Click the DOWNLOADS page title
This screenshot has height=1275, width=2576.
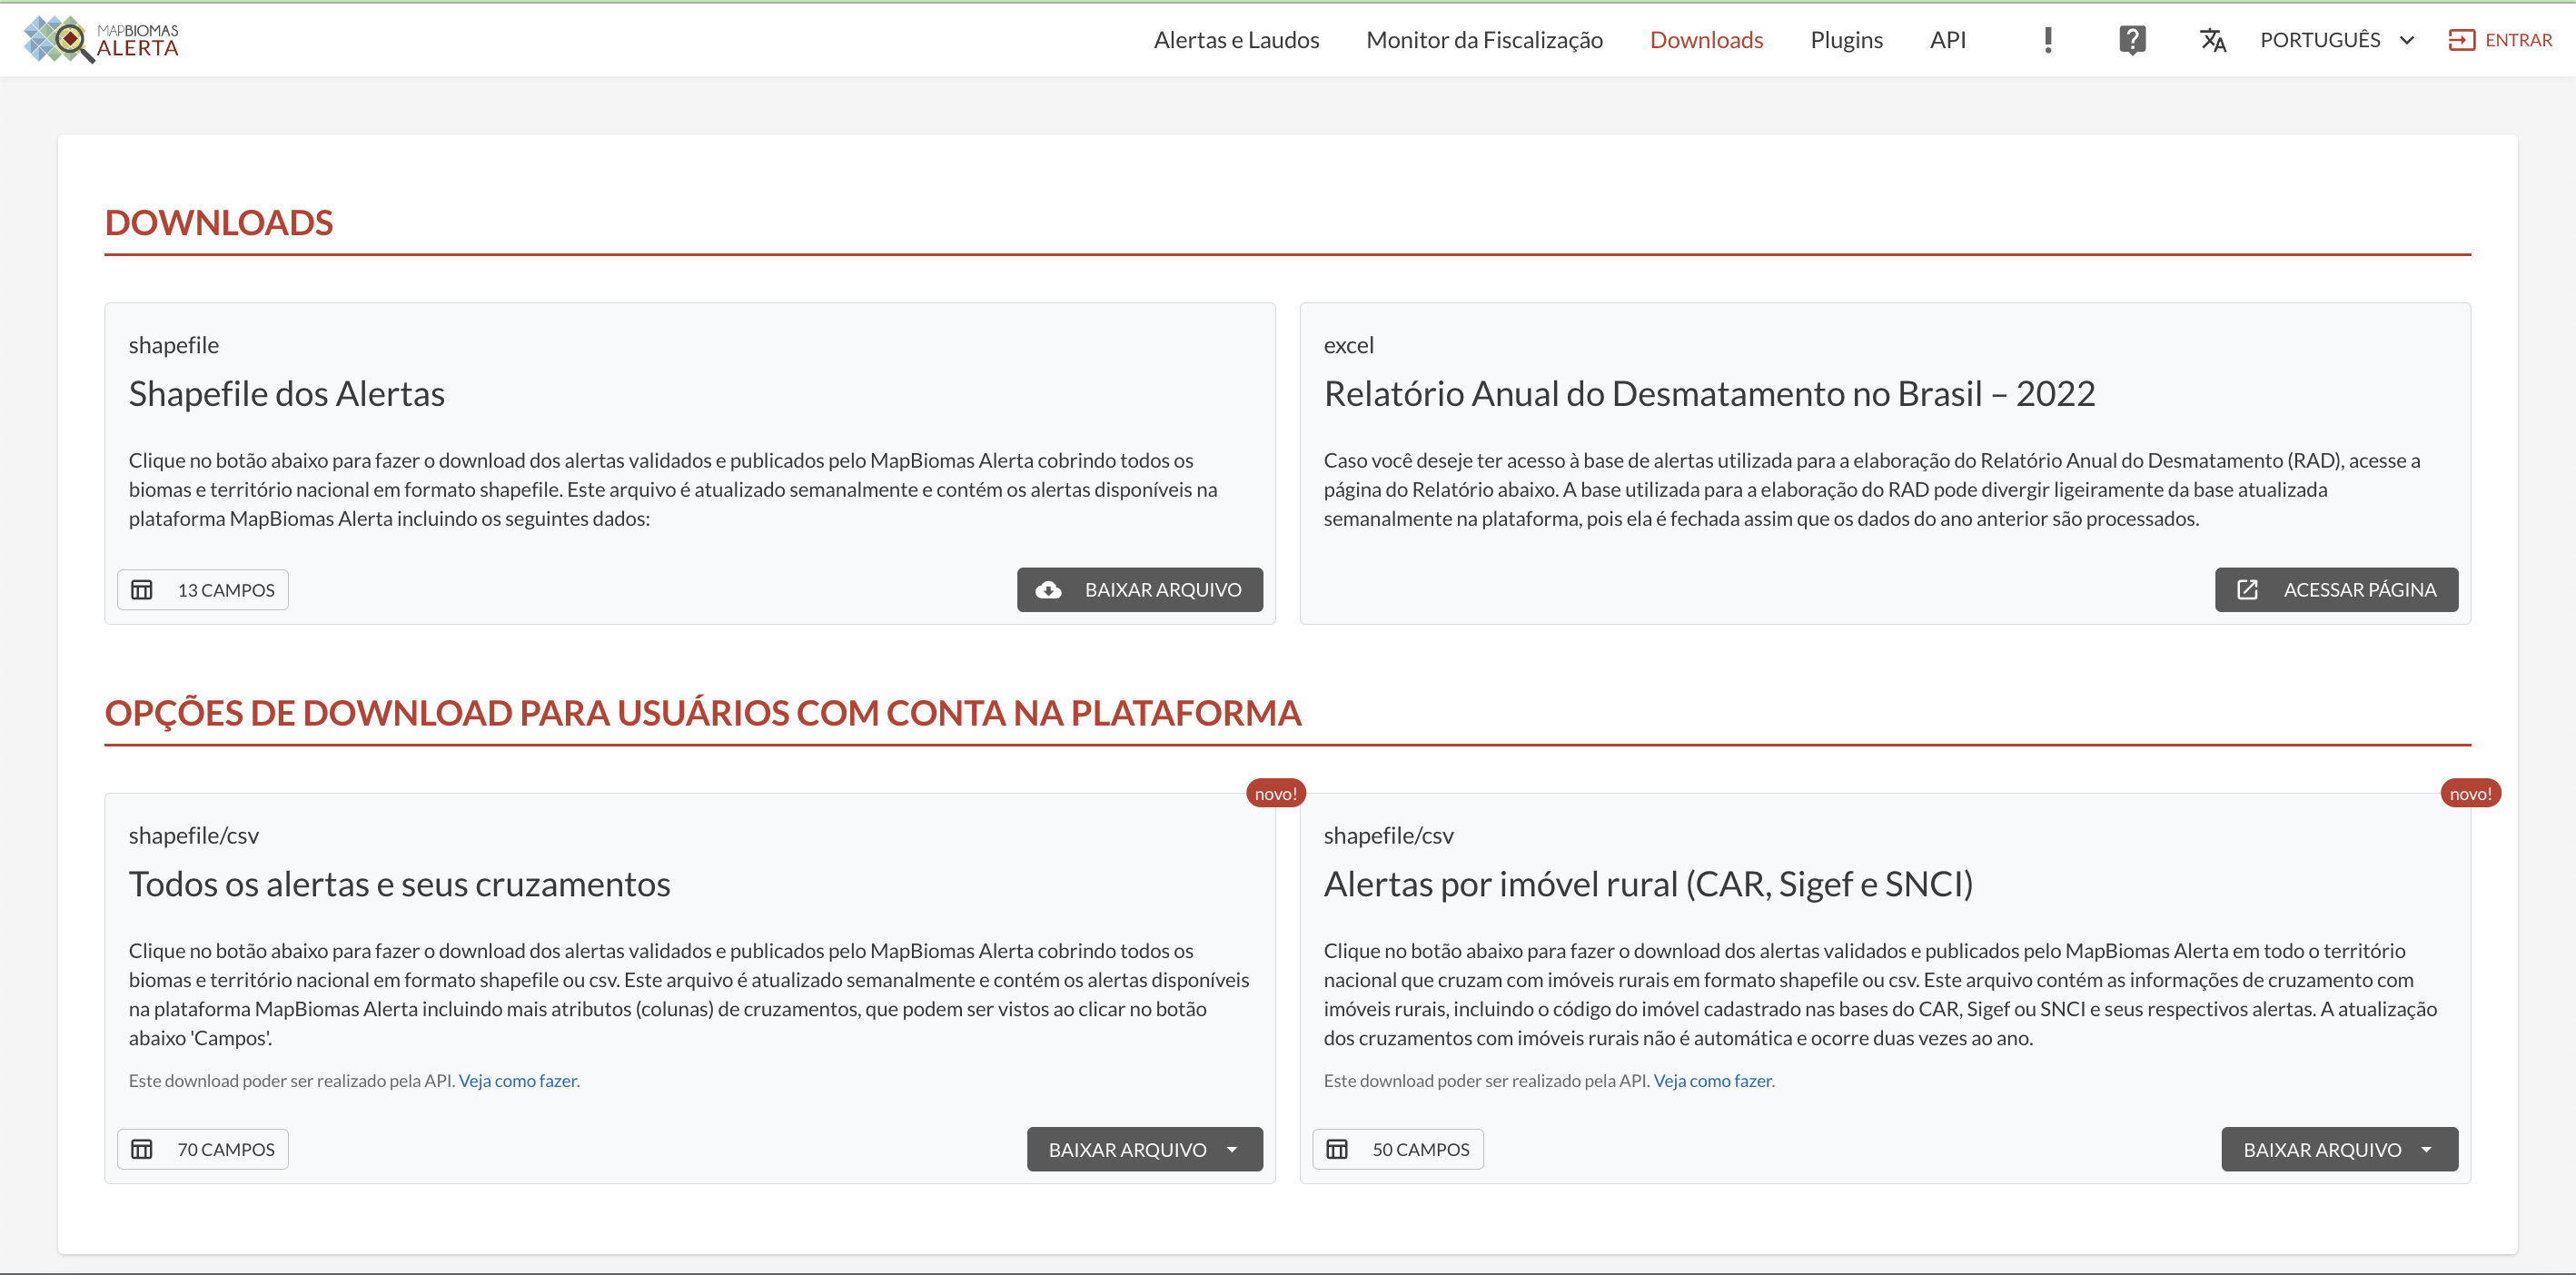coord(219,222)
